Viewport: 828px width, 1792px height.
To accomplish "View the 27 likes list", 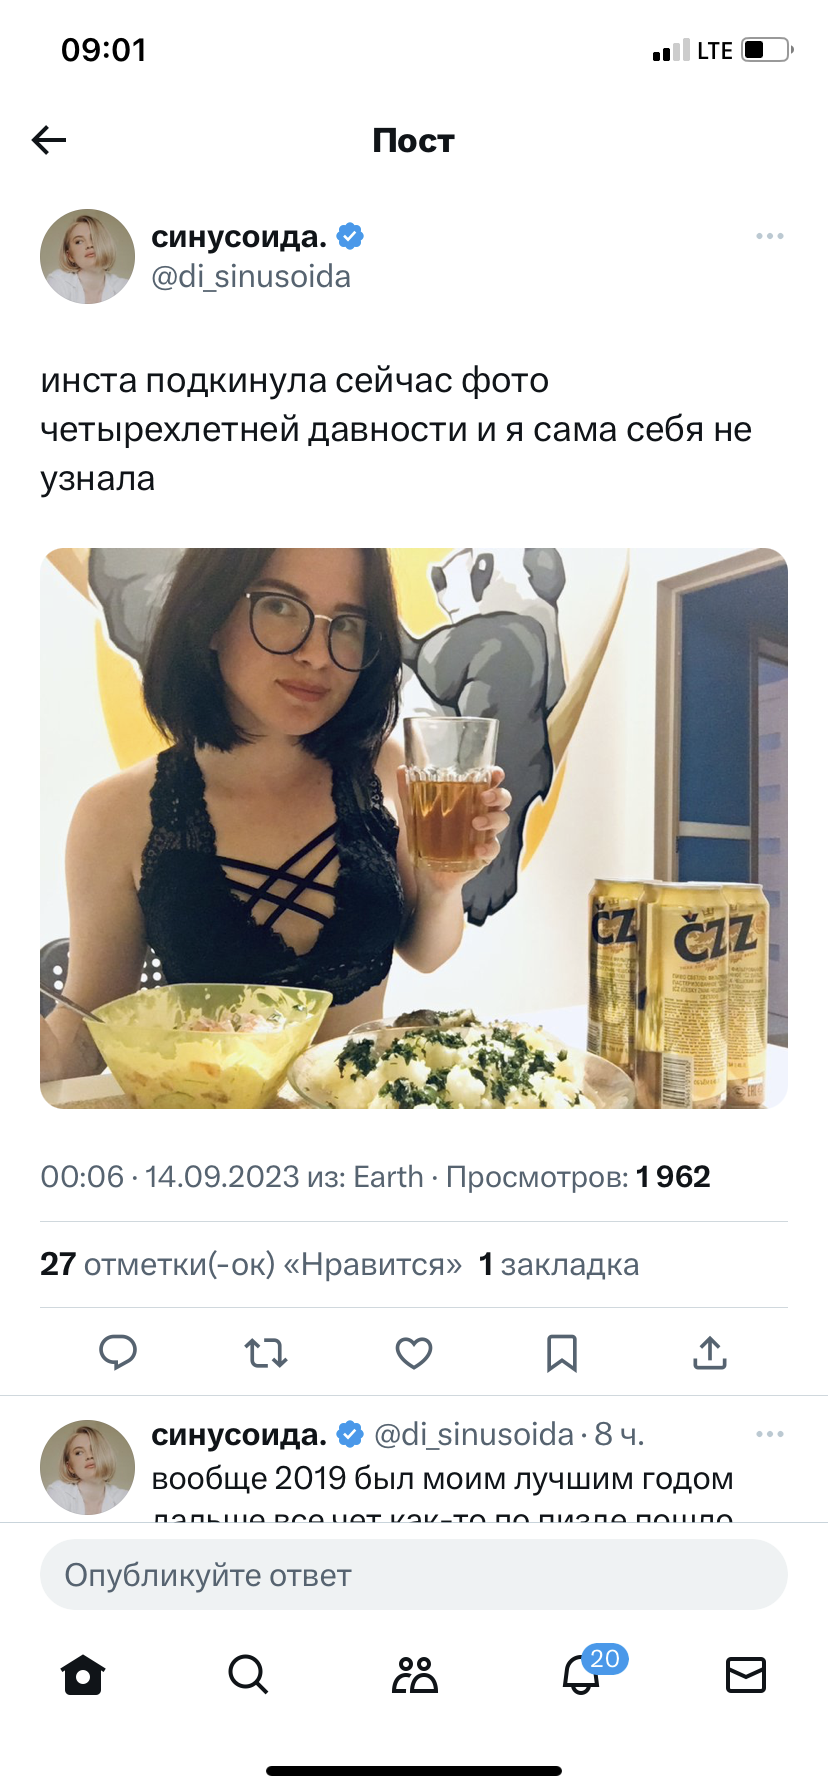I will click(251, 1264).
